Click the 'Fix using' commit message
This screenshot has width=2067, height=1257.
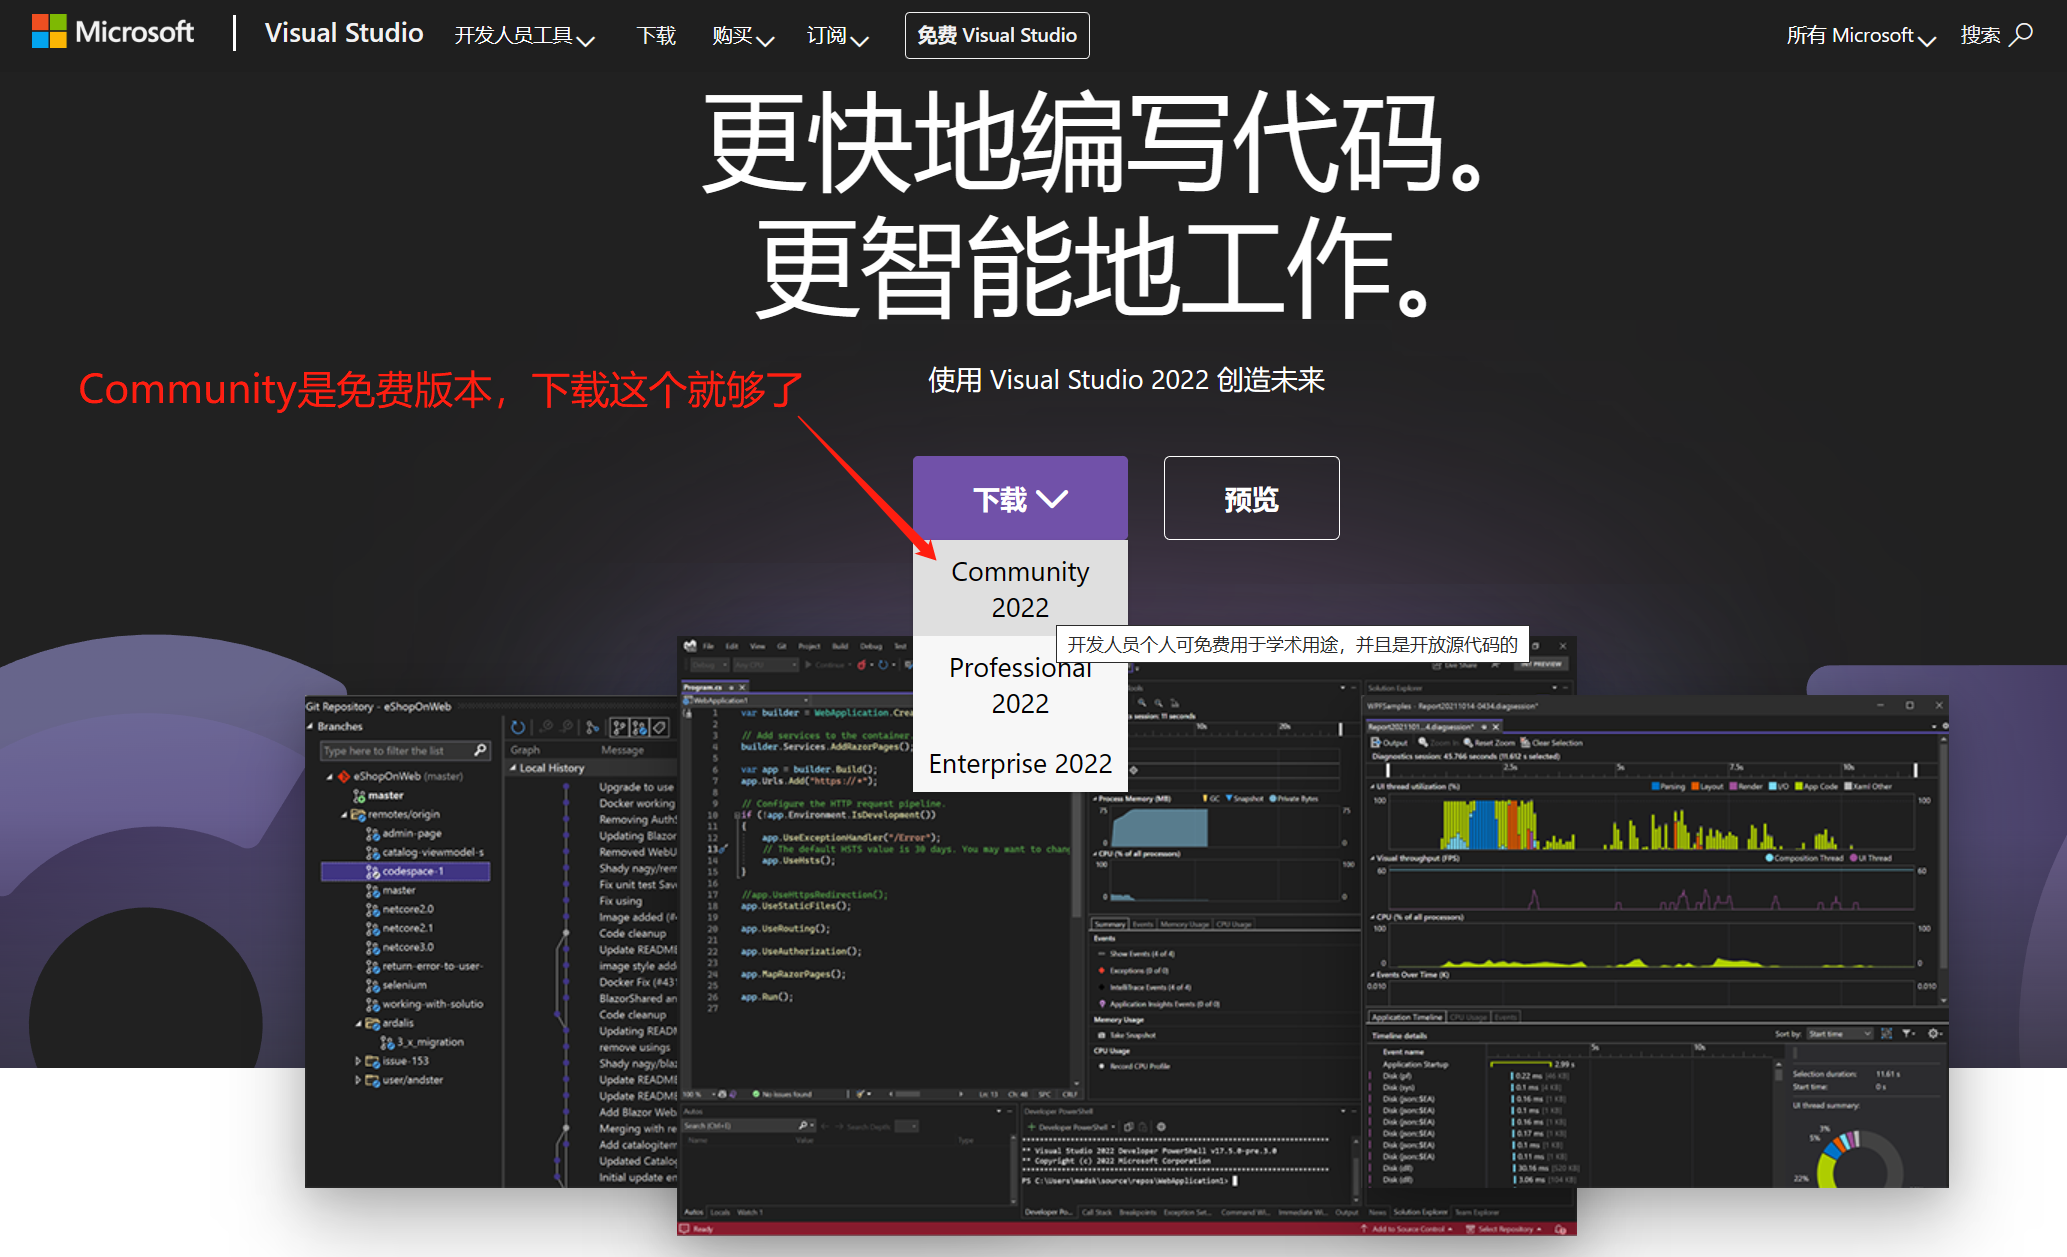(x=620, y=901)
